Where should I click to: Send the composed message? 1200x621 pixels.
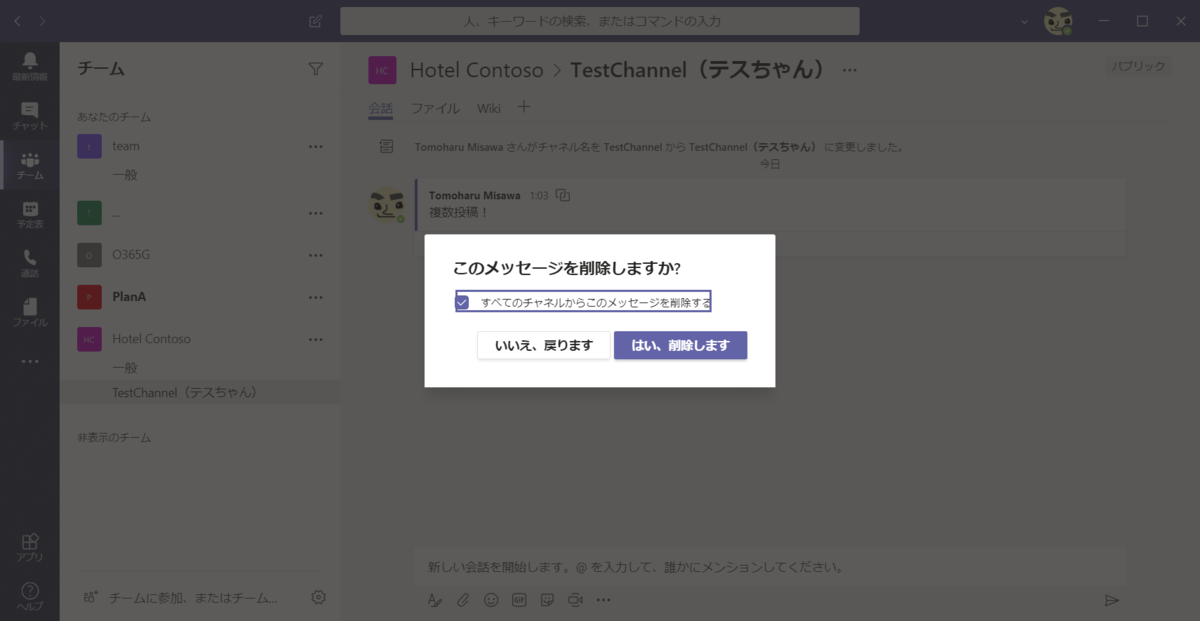[x=1112, y=600]
